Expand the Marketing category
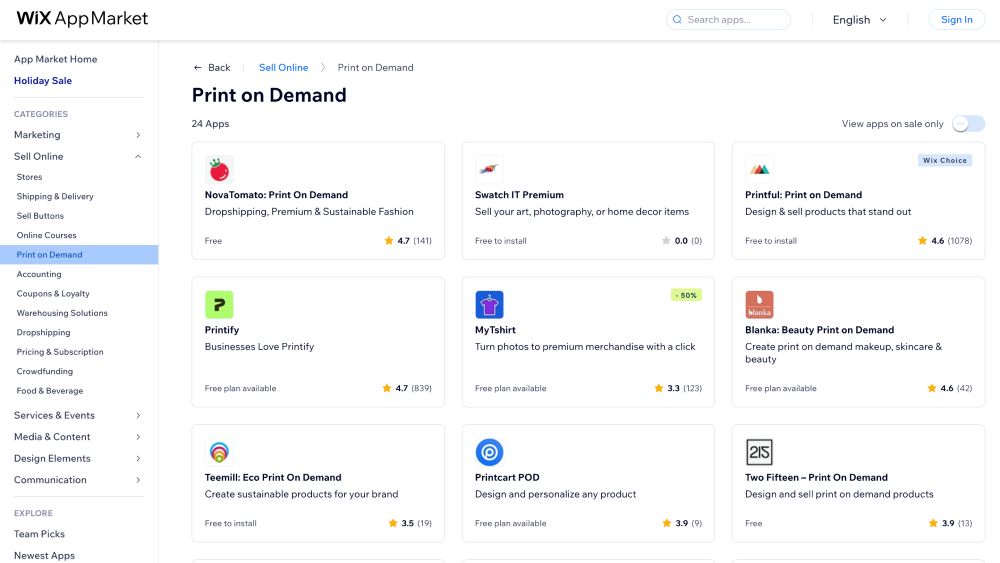1000x563 pixels. tap(138, 135)
